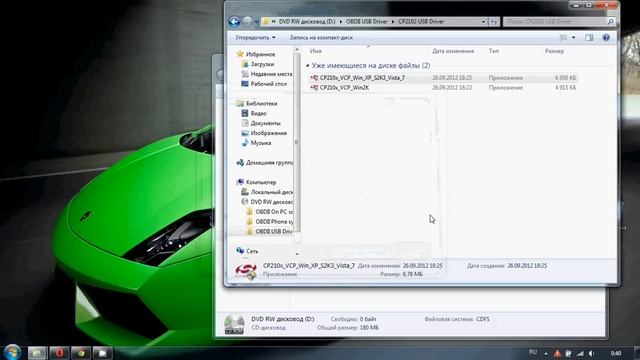The image size is (640, 360).
Task: Click the navigation pane scrollbar
Action: point(297,143)
